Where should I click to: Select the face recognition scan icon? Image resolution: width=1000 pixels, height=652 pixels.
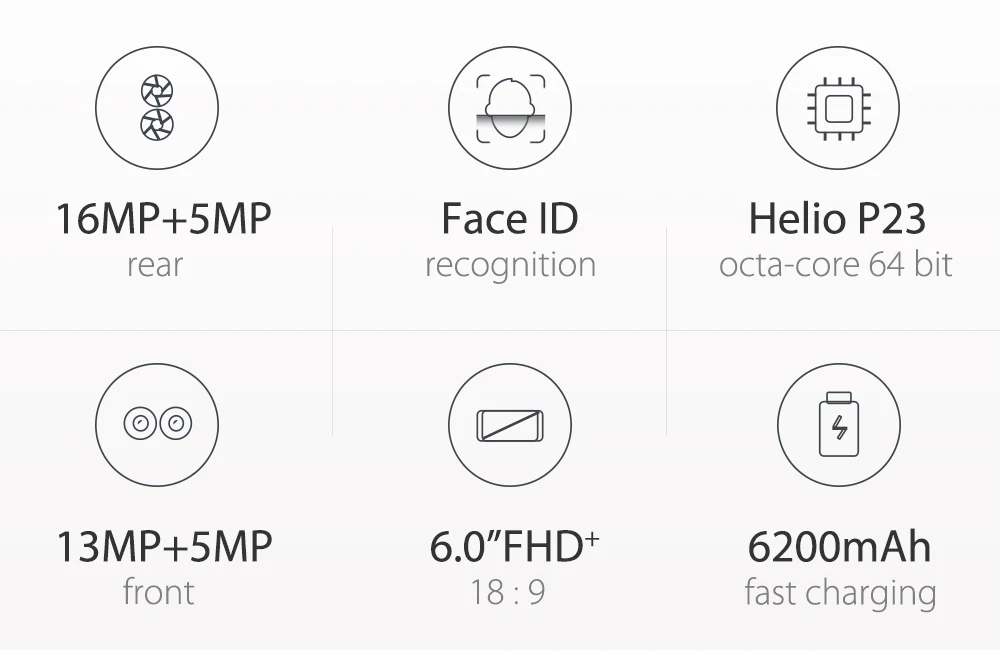tap(510, 108)
